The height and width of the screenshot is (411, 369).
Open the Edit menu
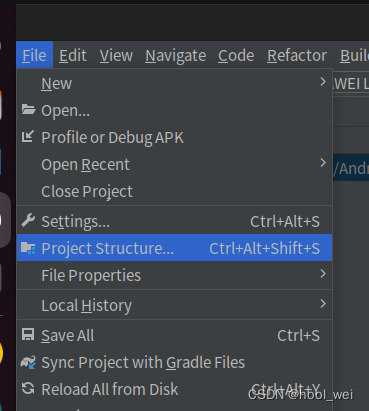tap(73, 55)
